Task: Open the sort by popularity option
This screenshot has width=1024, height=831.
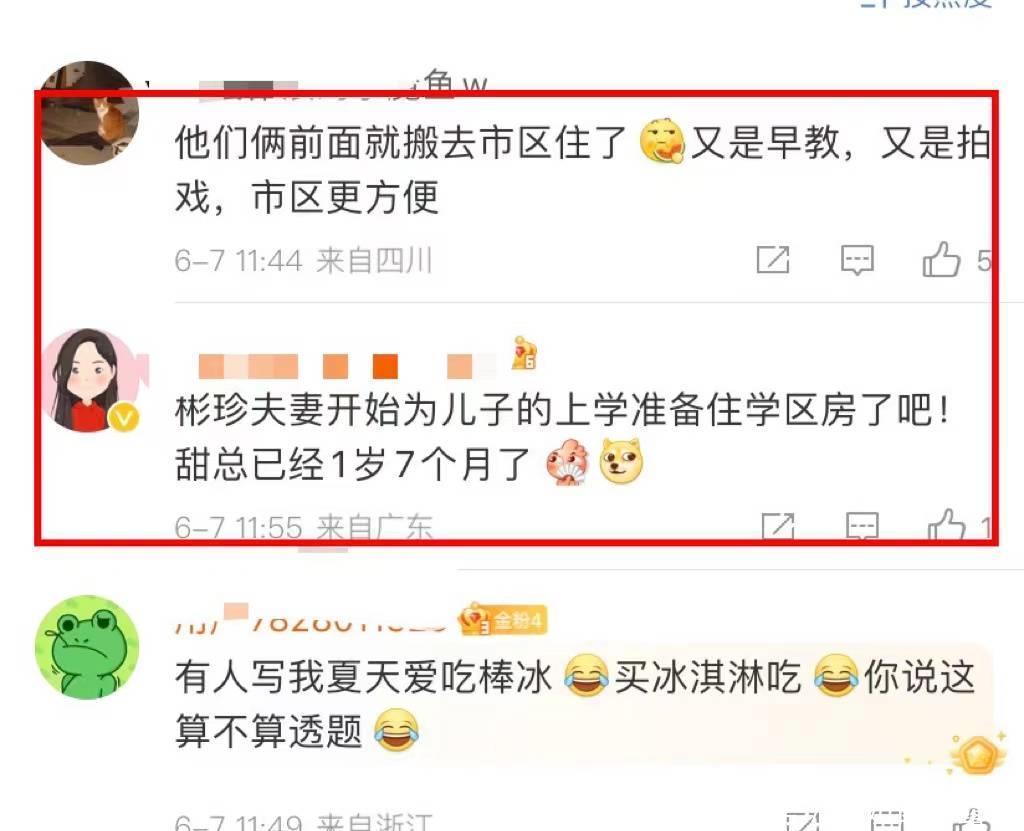Action: click(927, 3)
